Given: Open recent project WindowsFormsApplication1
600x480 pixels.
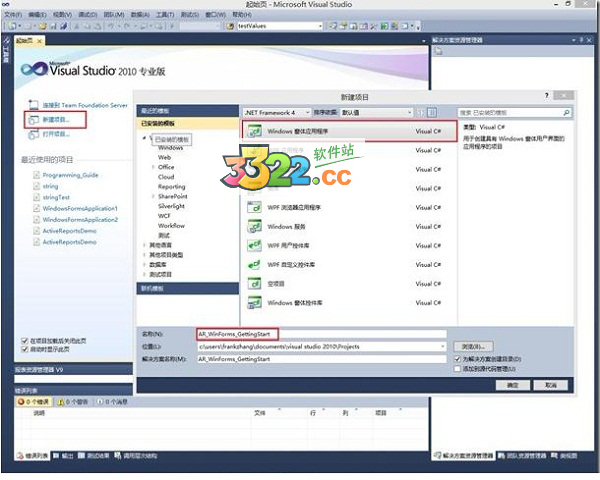Looking at the screenshot, I should tap(80, 208).
